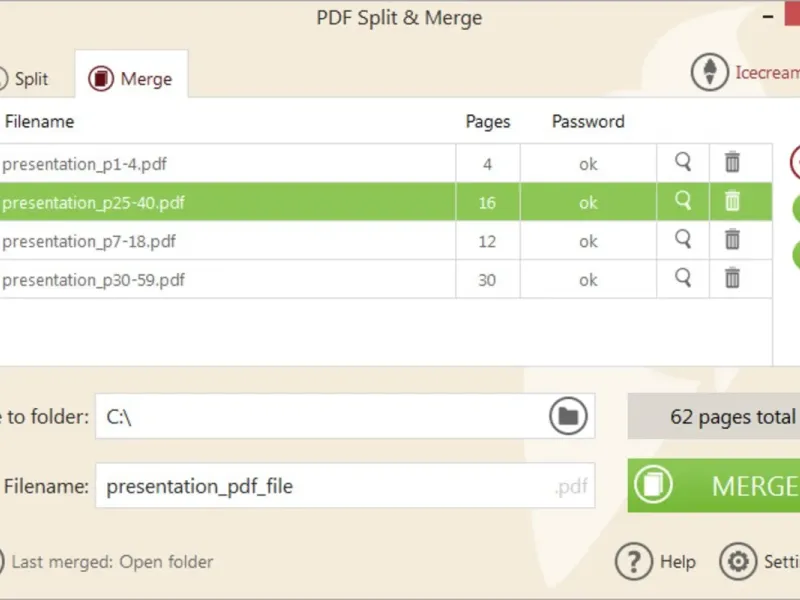Click the Open folder link
The height and width of the screenshot is (600, 800).
pyautogui.click(x=166, y=562)
